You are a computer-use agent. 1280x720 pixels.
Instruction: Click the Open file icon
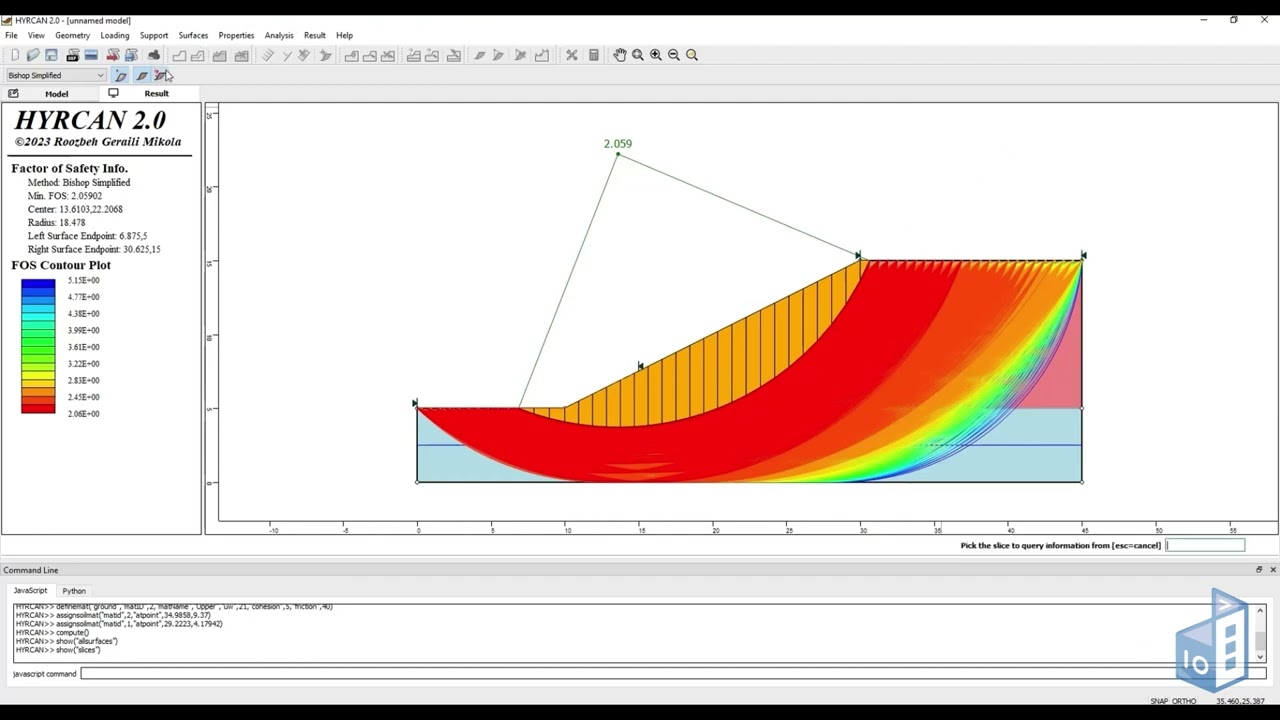(33, 55)
